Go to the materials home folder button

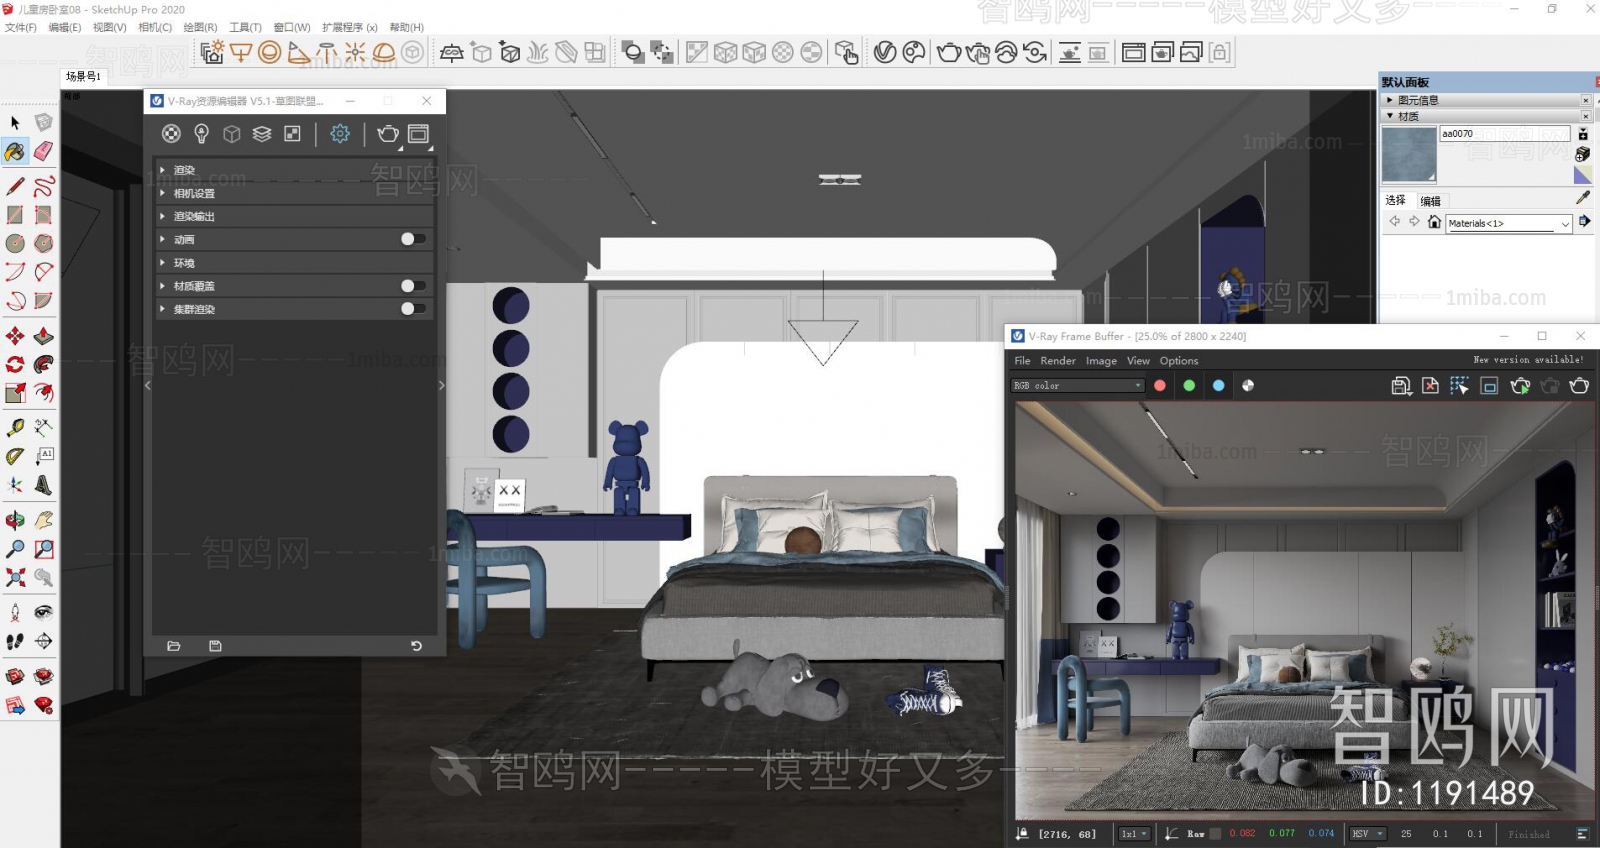[x=1434, y=222]
